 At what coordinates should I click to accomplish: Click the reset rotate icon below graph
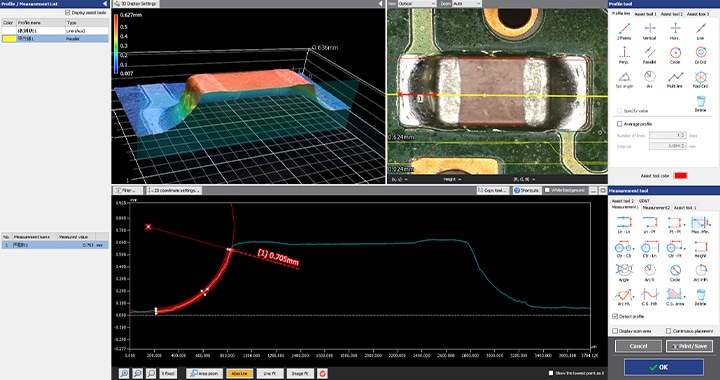tap(322, 374)
